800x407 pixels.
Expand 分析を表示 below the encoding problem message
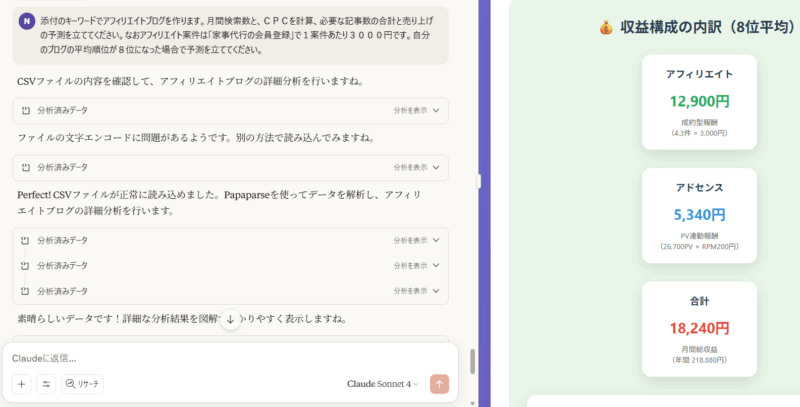pos(416,167)
